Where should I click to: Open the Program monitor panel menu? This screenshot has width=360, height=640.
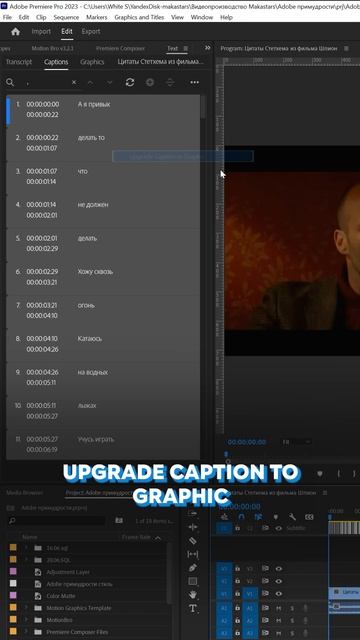(x=346, y=48)
